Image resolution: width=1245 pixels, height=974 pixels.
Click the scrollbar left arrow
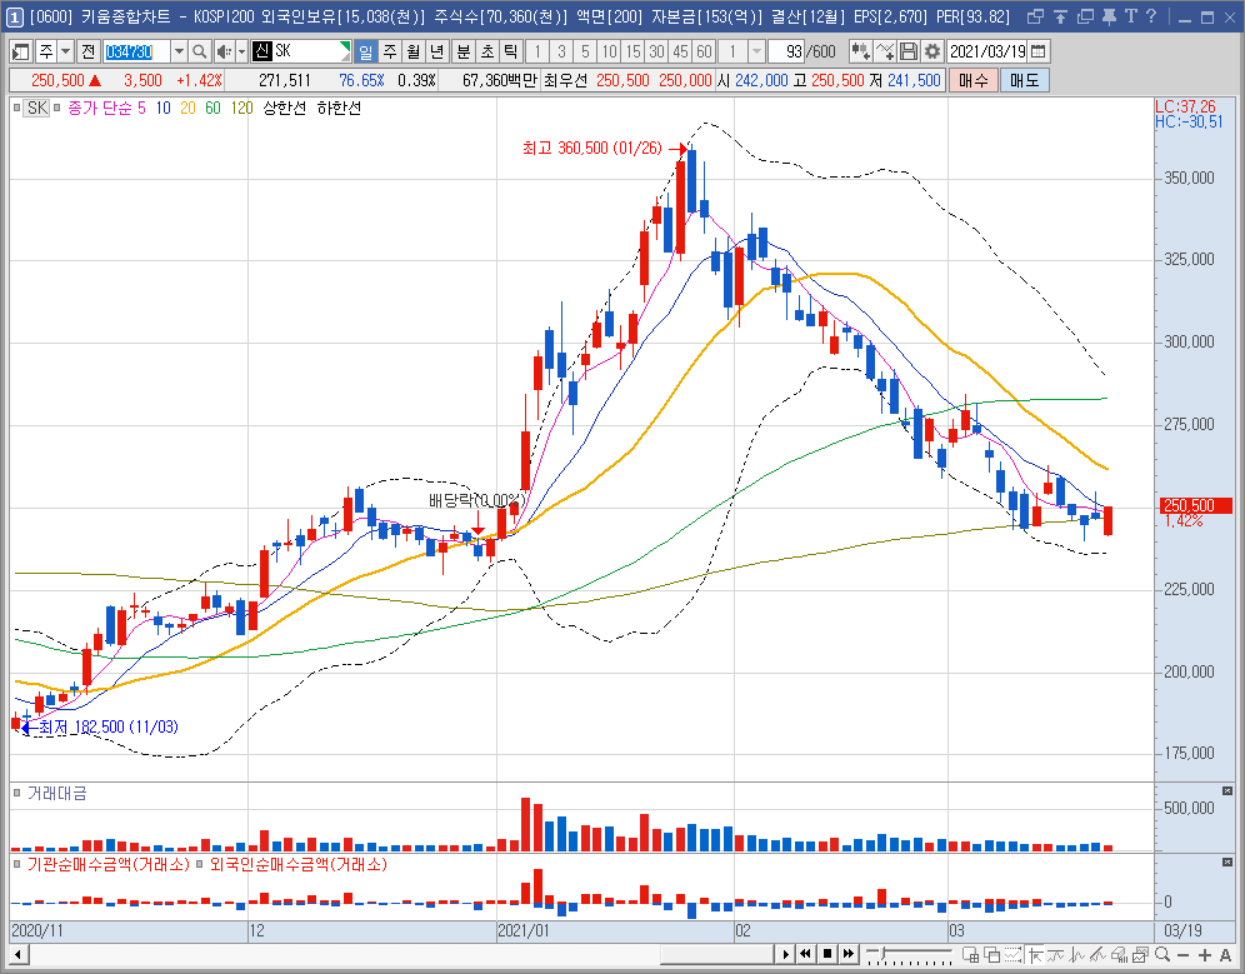click(x=18, y=954)
